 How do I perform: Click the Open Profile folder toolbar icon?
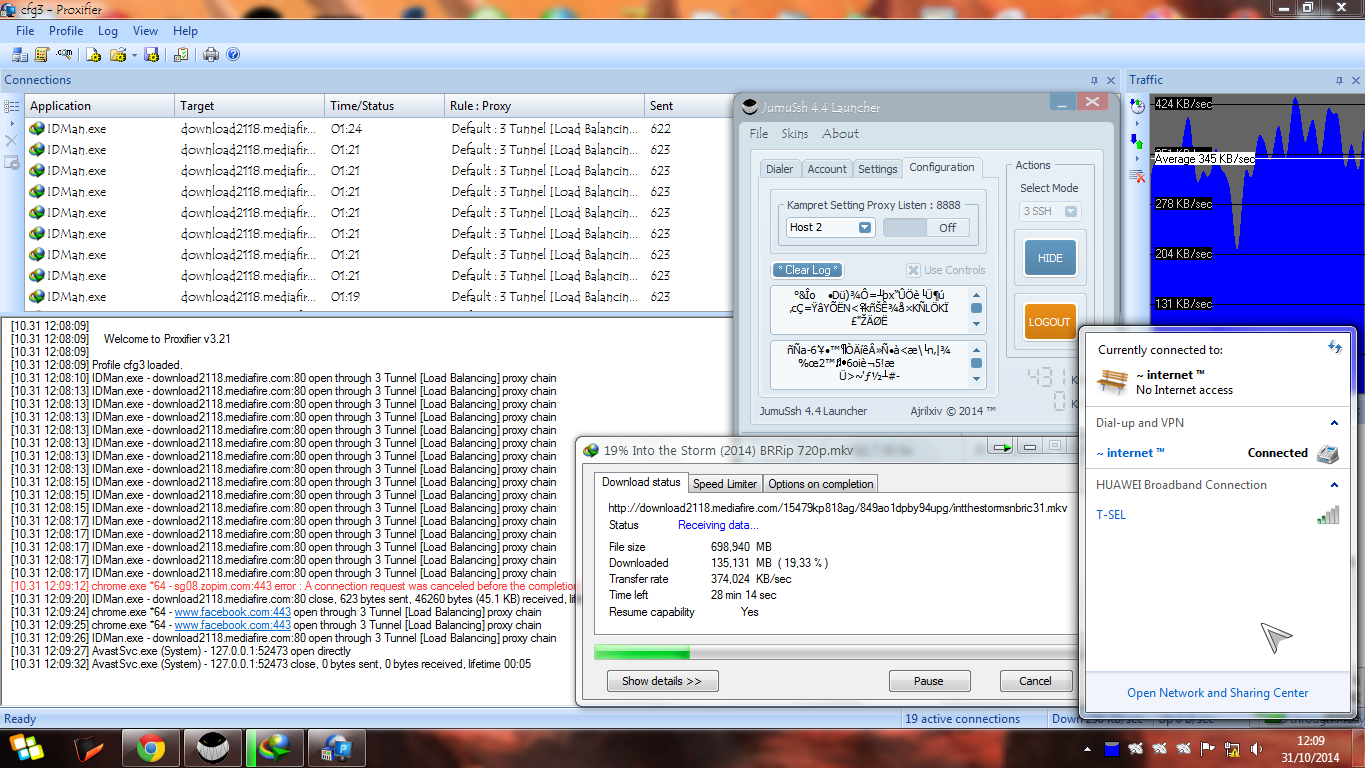tap(117, 54)
